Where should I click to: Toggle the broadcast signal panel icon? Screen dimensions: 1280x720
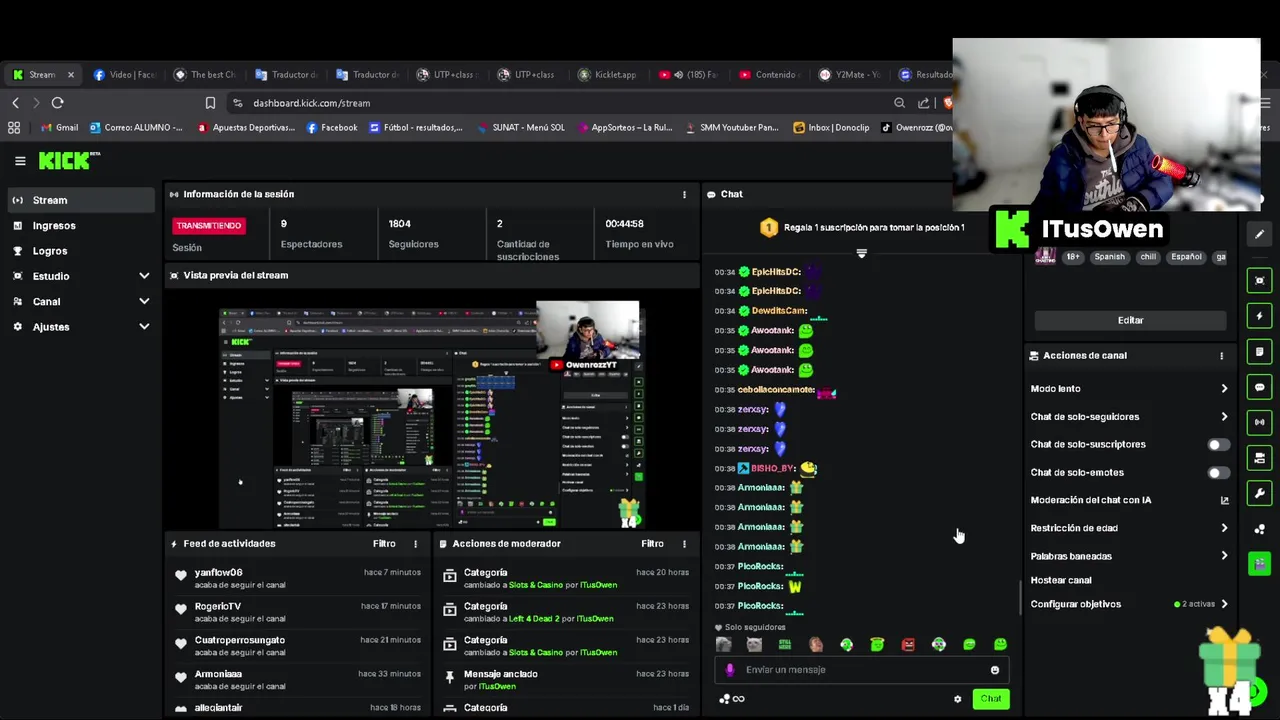[x=1259, y=422]
